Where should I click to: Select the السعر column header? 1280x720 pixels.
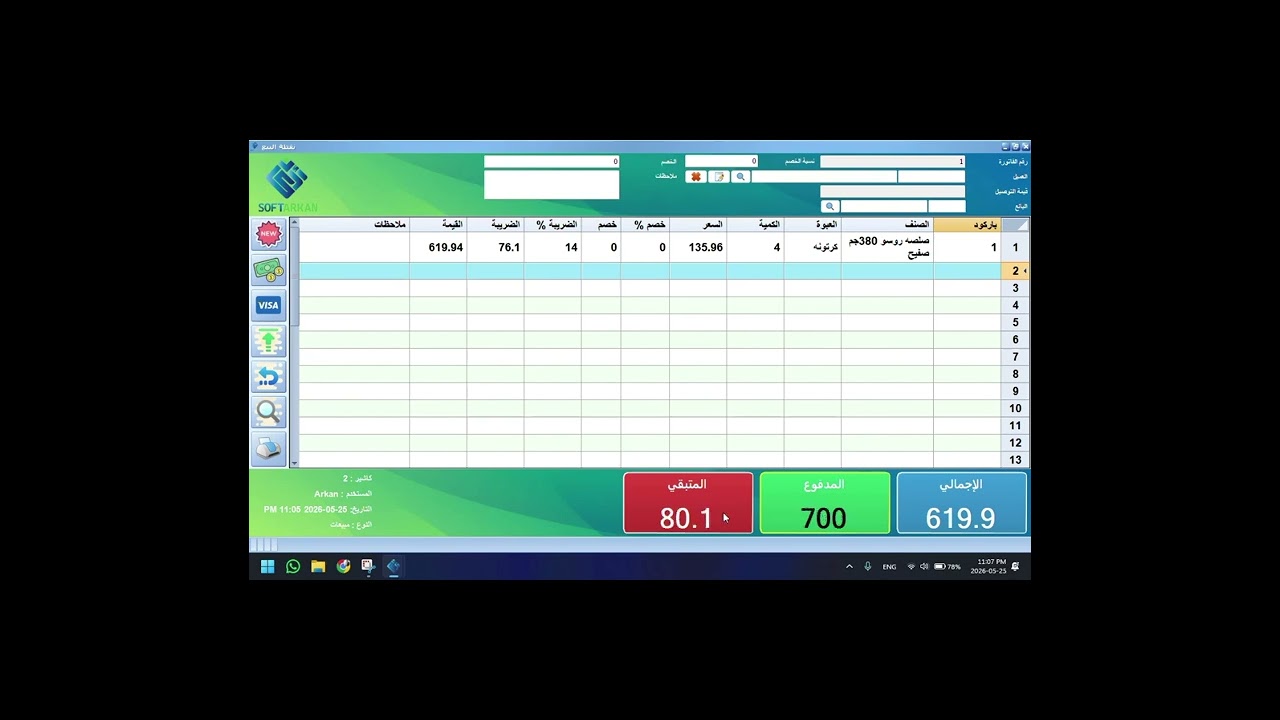coord(698,225)
